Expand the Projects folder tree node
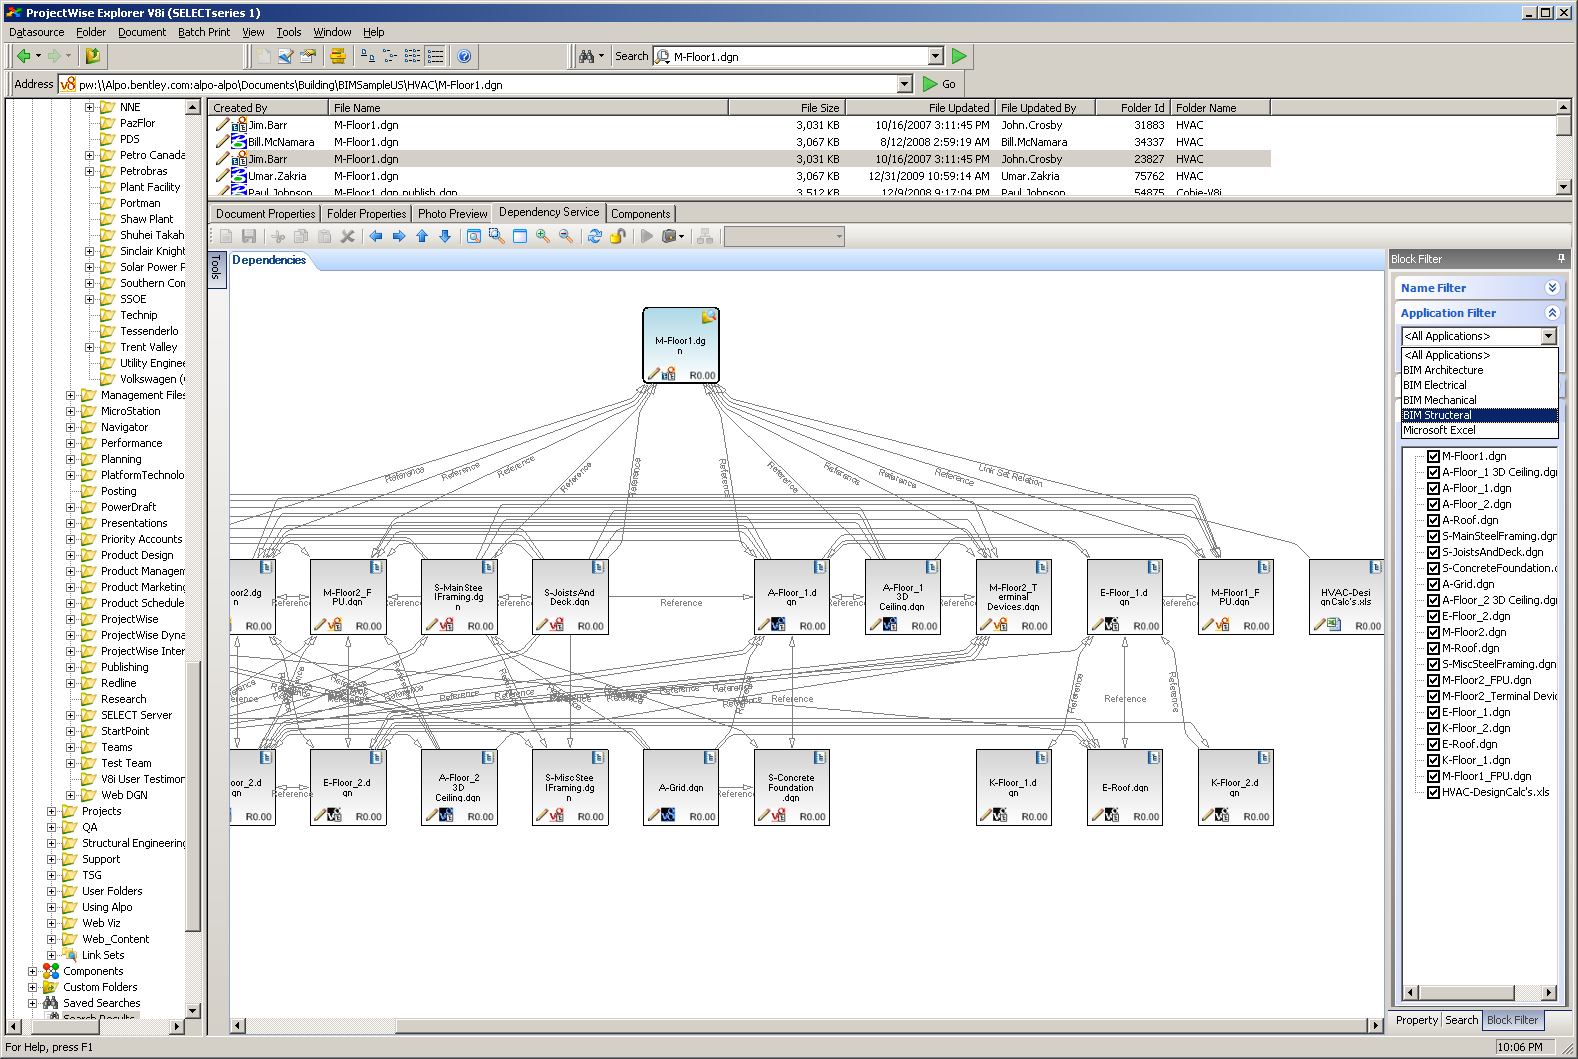 (x=52, y=811)
